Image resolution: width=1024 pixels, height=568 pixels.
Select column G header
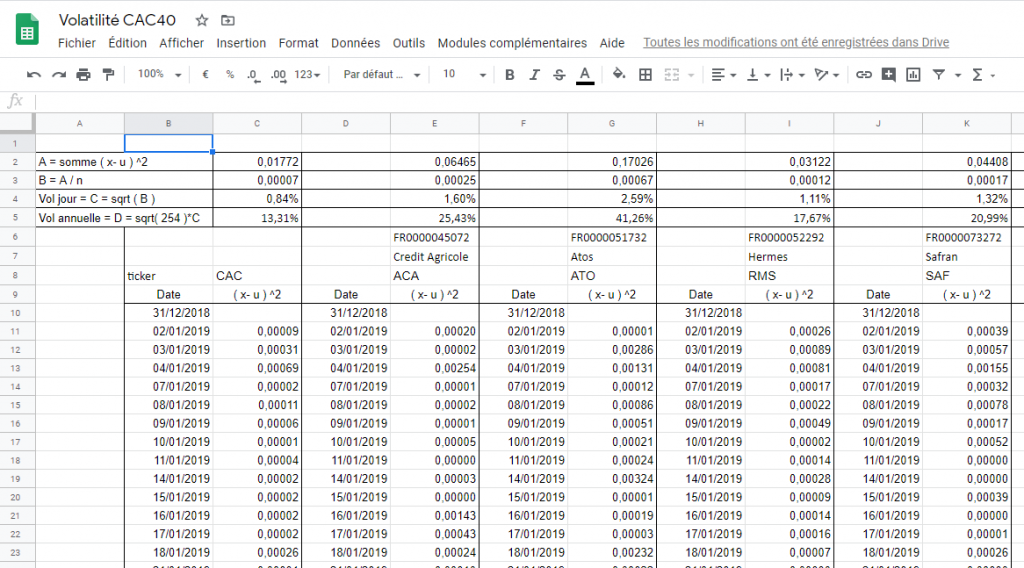(x=612, y=123)
